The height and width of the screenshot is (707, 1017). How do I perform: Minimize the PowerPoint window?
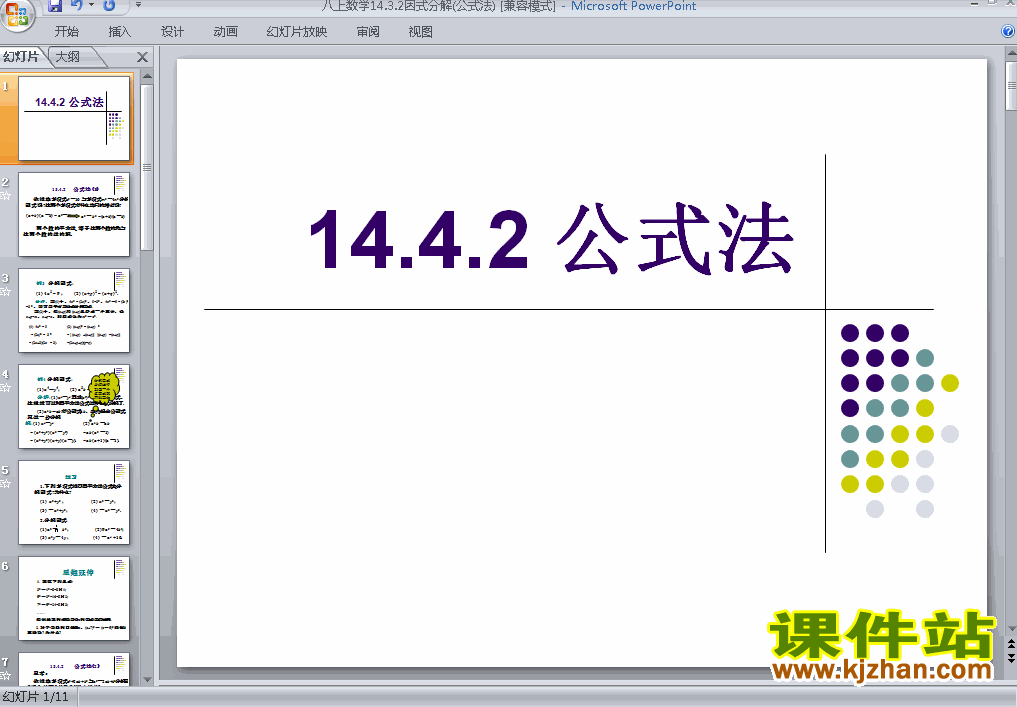(974, 3)
